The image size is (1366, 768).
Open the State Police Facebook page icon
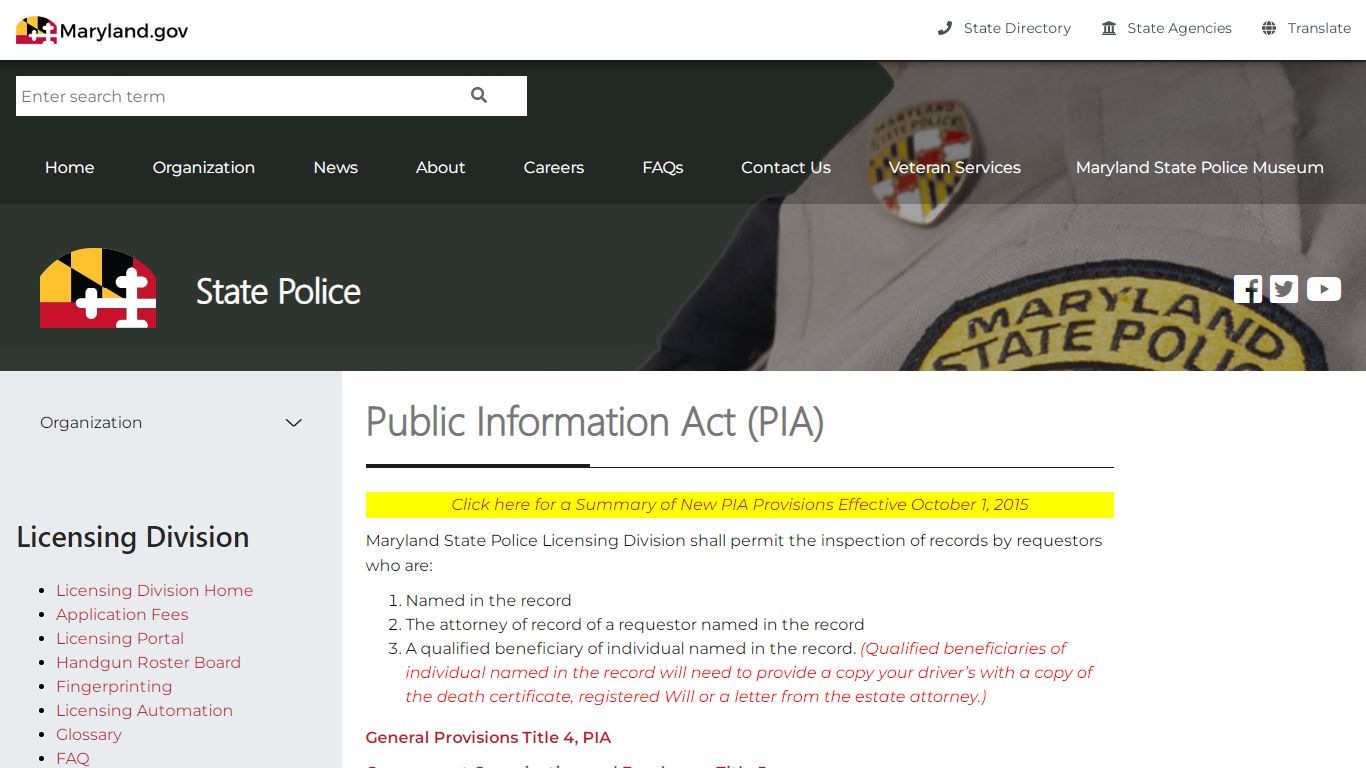[x=1248, y=289]
